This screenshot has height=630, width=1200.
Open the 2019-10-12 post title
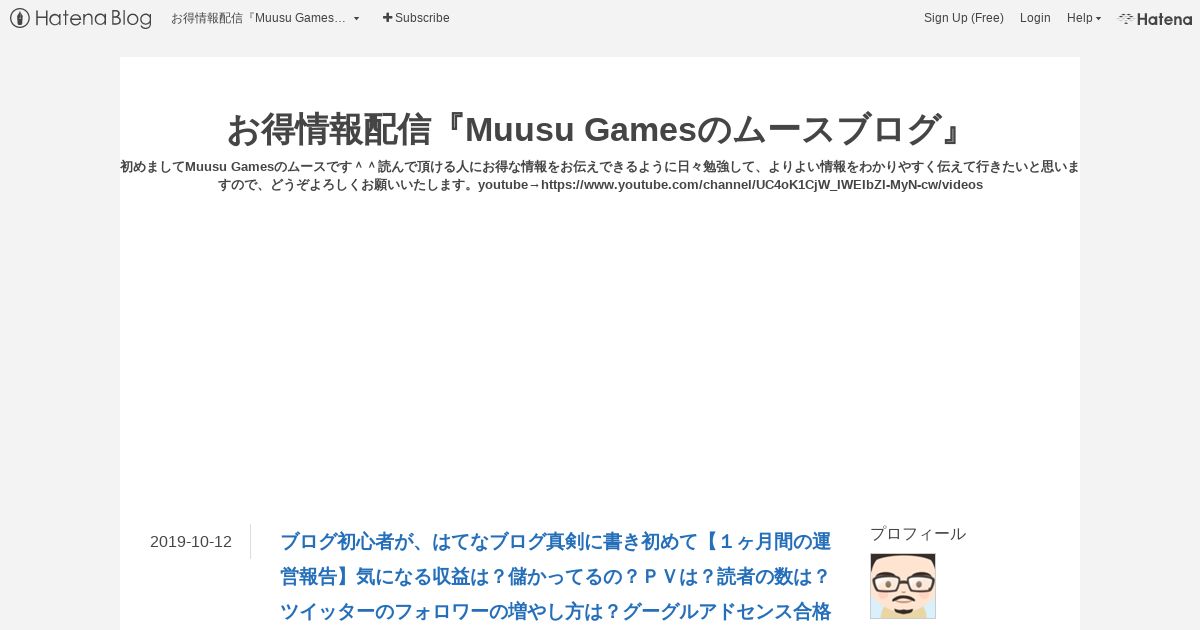coord(555,577)
